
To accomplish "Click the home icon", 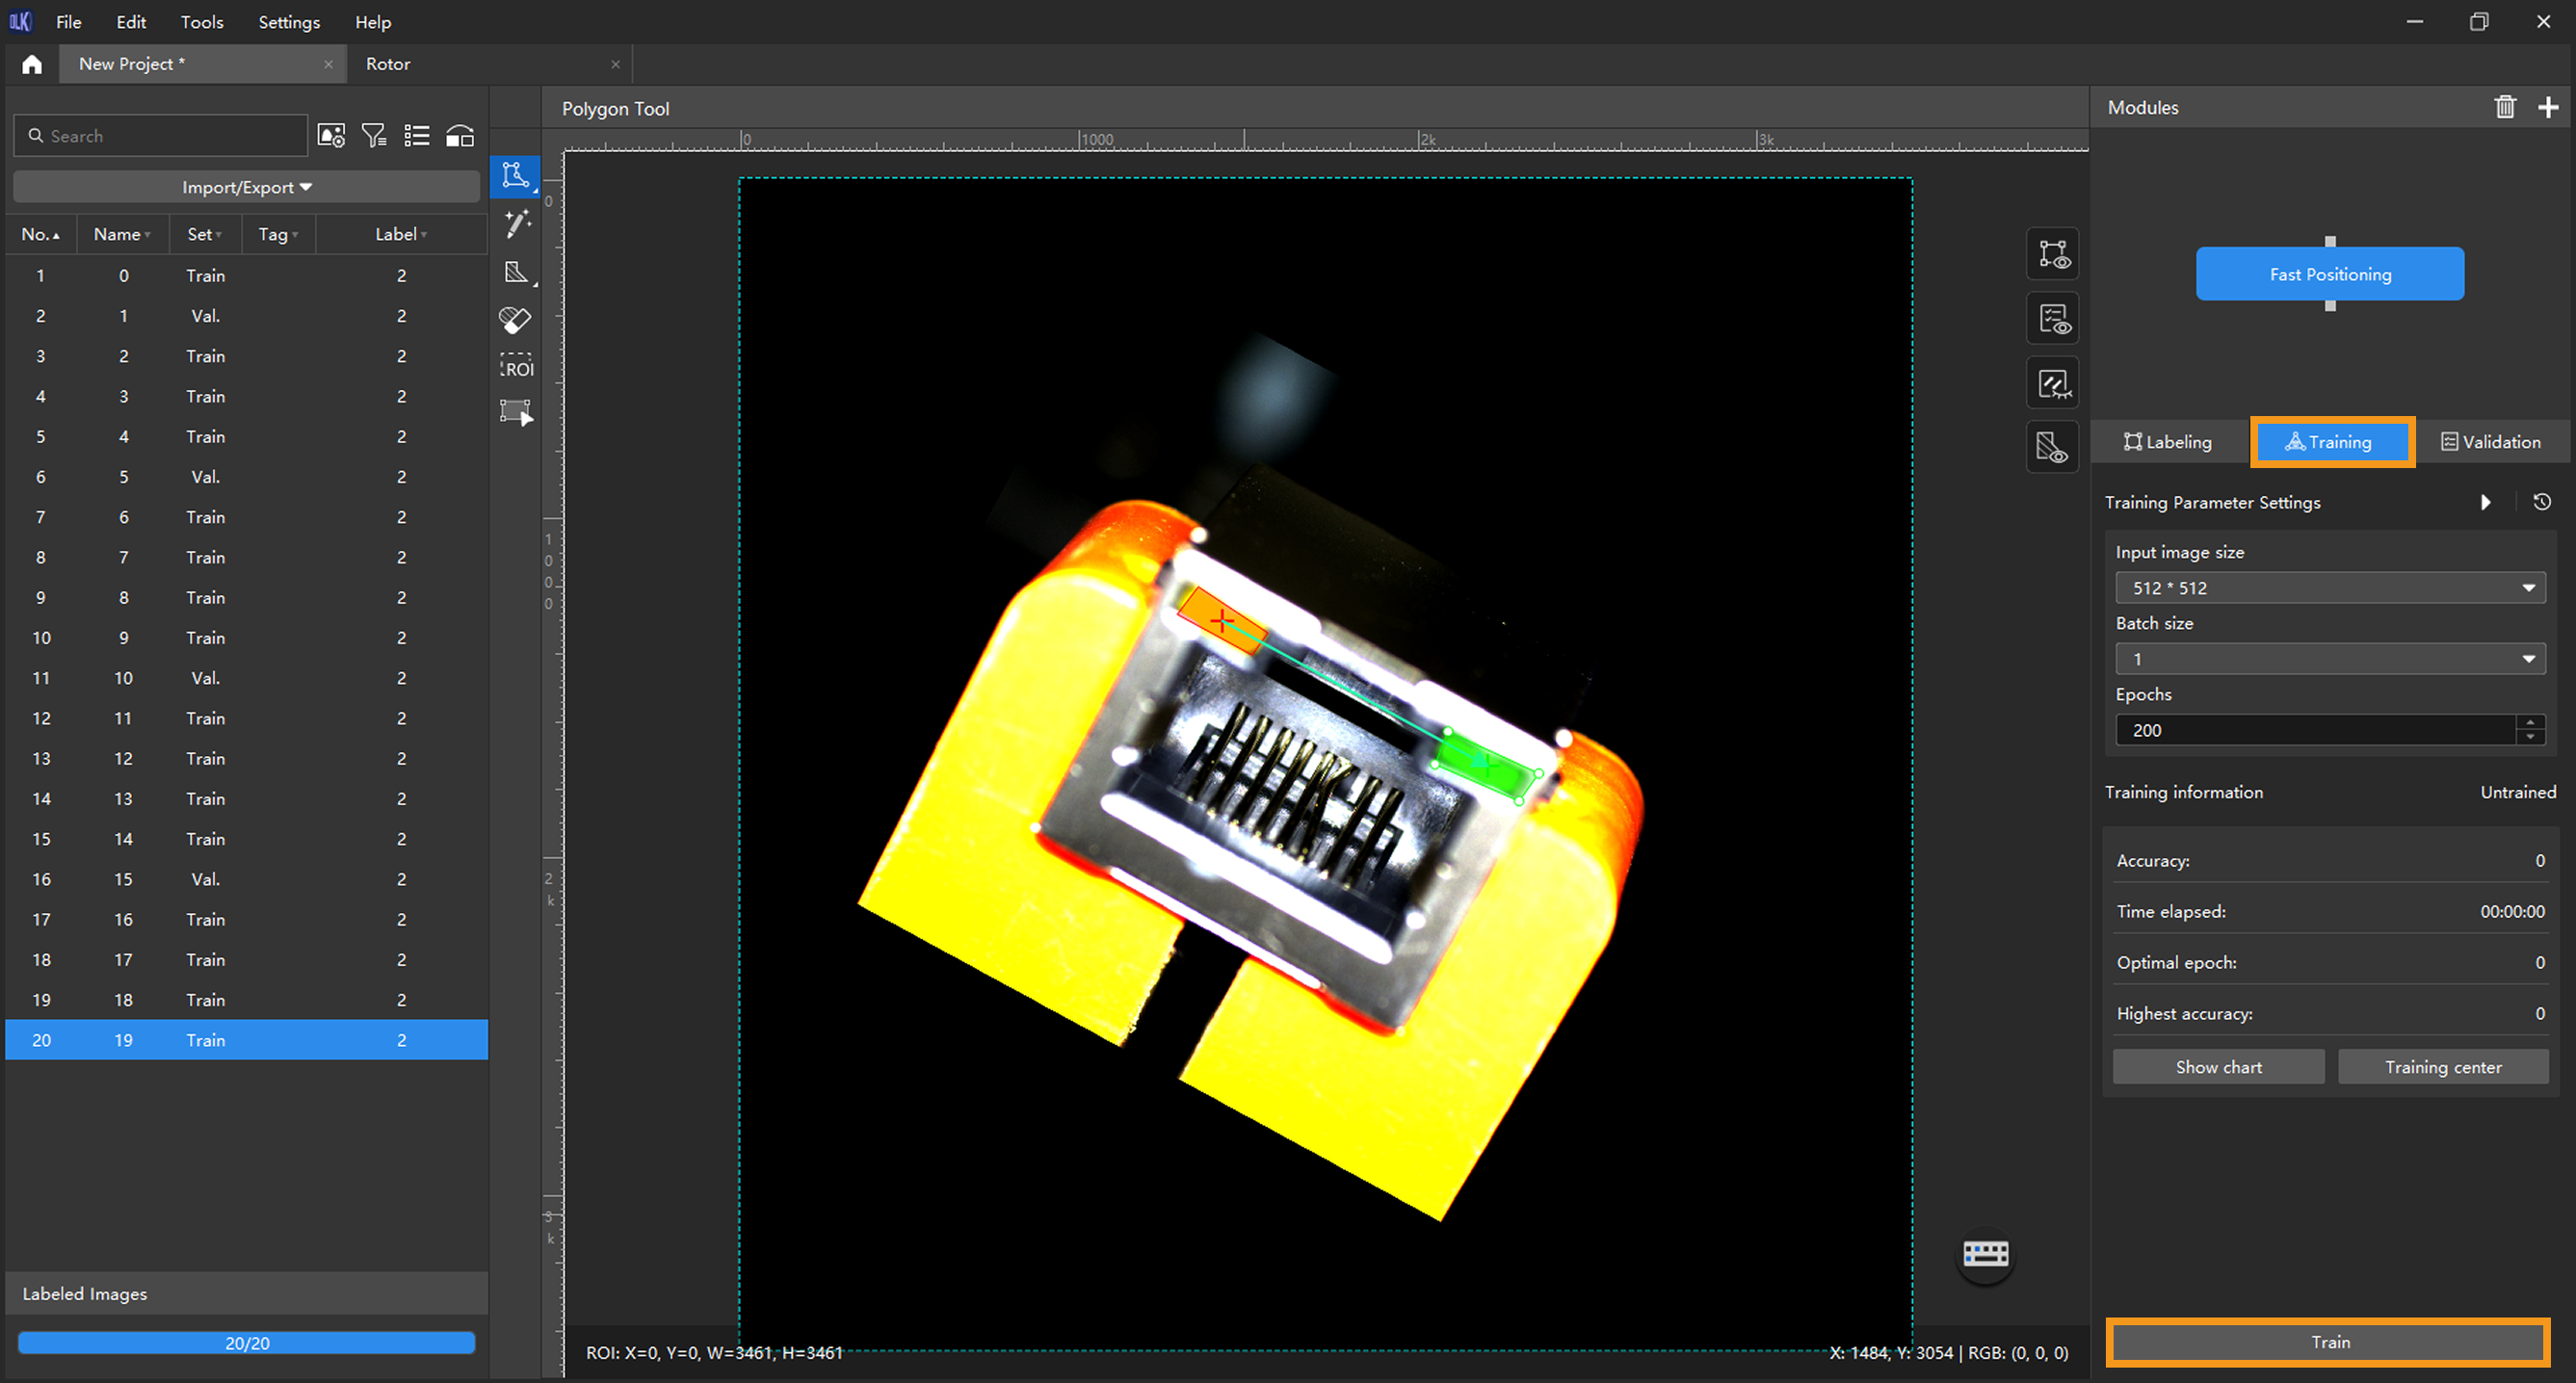I will pos(32,64).
